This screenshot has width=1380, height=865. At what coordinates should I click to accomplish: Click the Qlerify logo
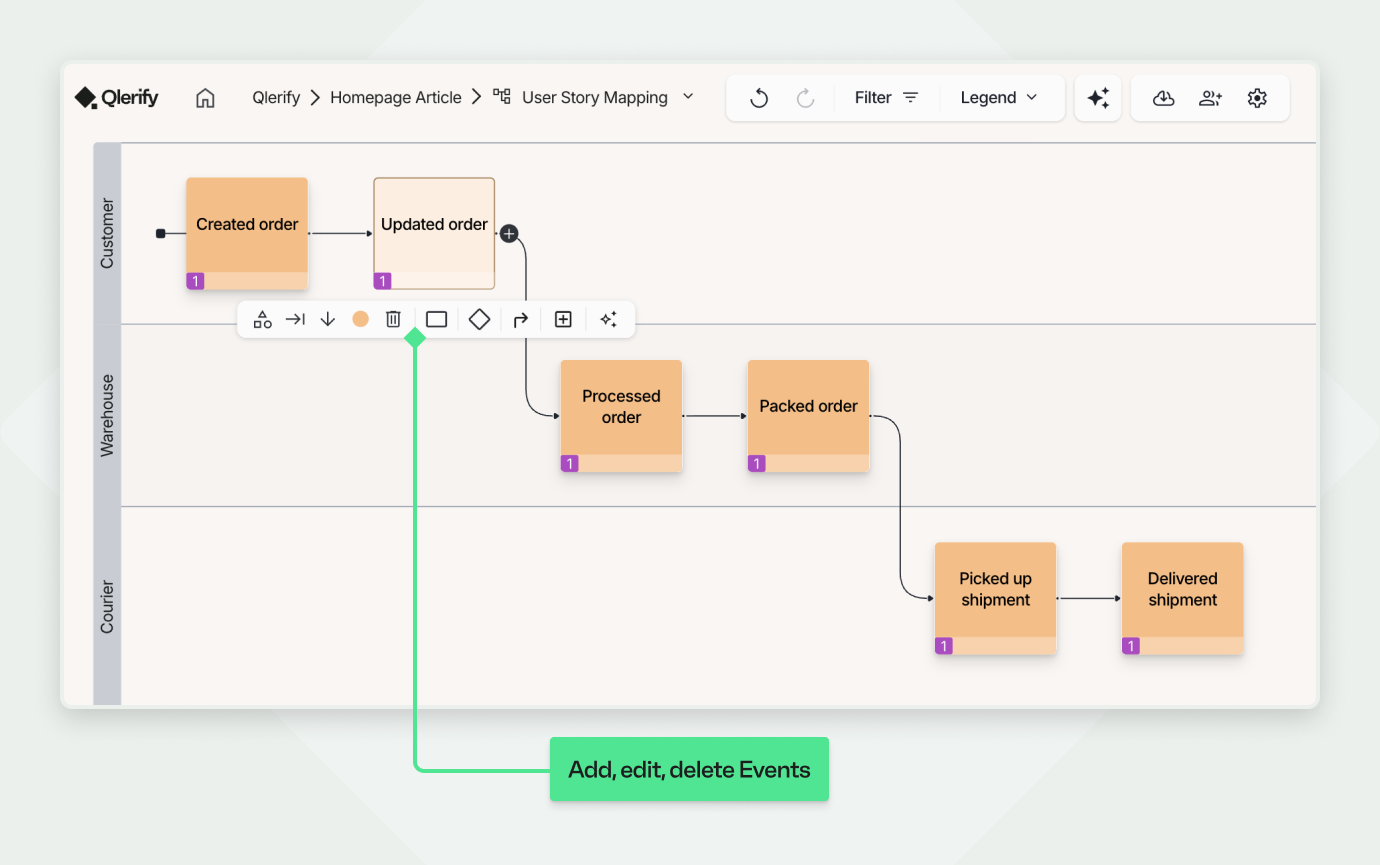tap(116, 97)
